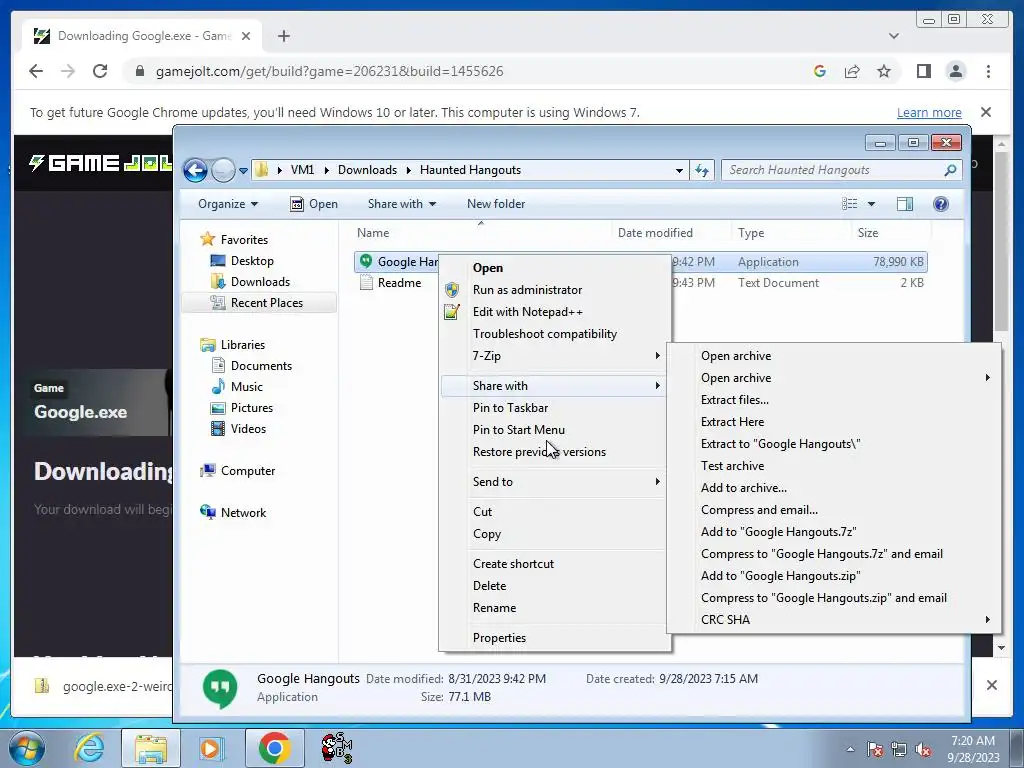Click the Windows Start orb
The image size is (1024, 768).
coord(27,748)
